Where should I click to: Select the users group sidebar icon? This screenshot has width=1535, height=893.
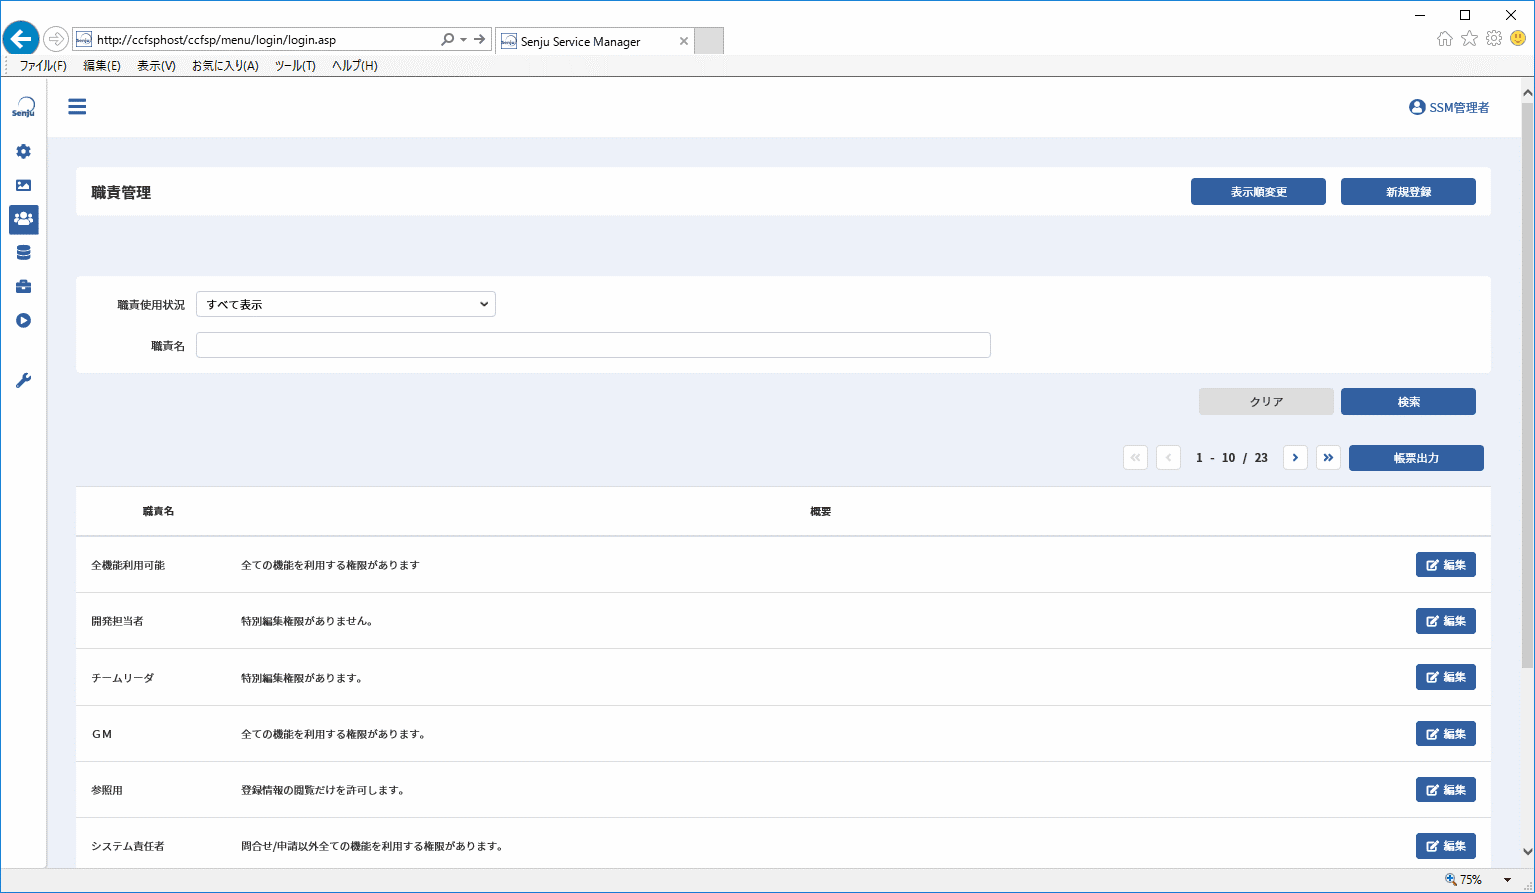[x=23, y=219]
